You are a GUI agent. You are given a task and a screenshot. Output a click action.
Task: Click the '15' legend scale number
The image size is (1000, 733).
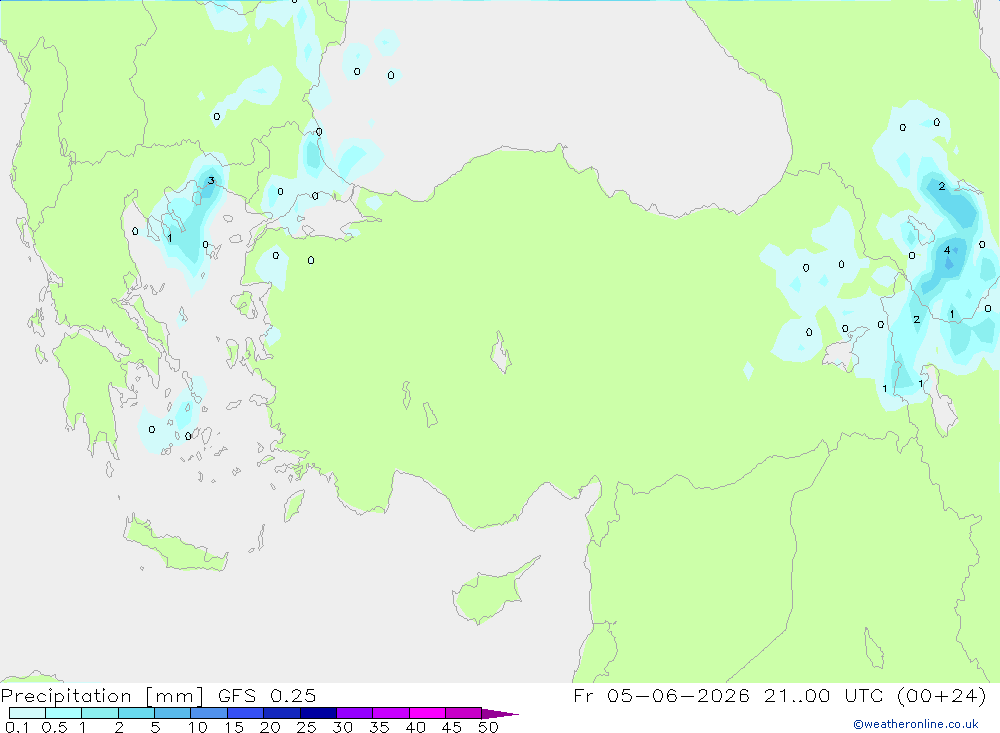click(x=234, y=727)
